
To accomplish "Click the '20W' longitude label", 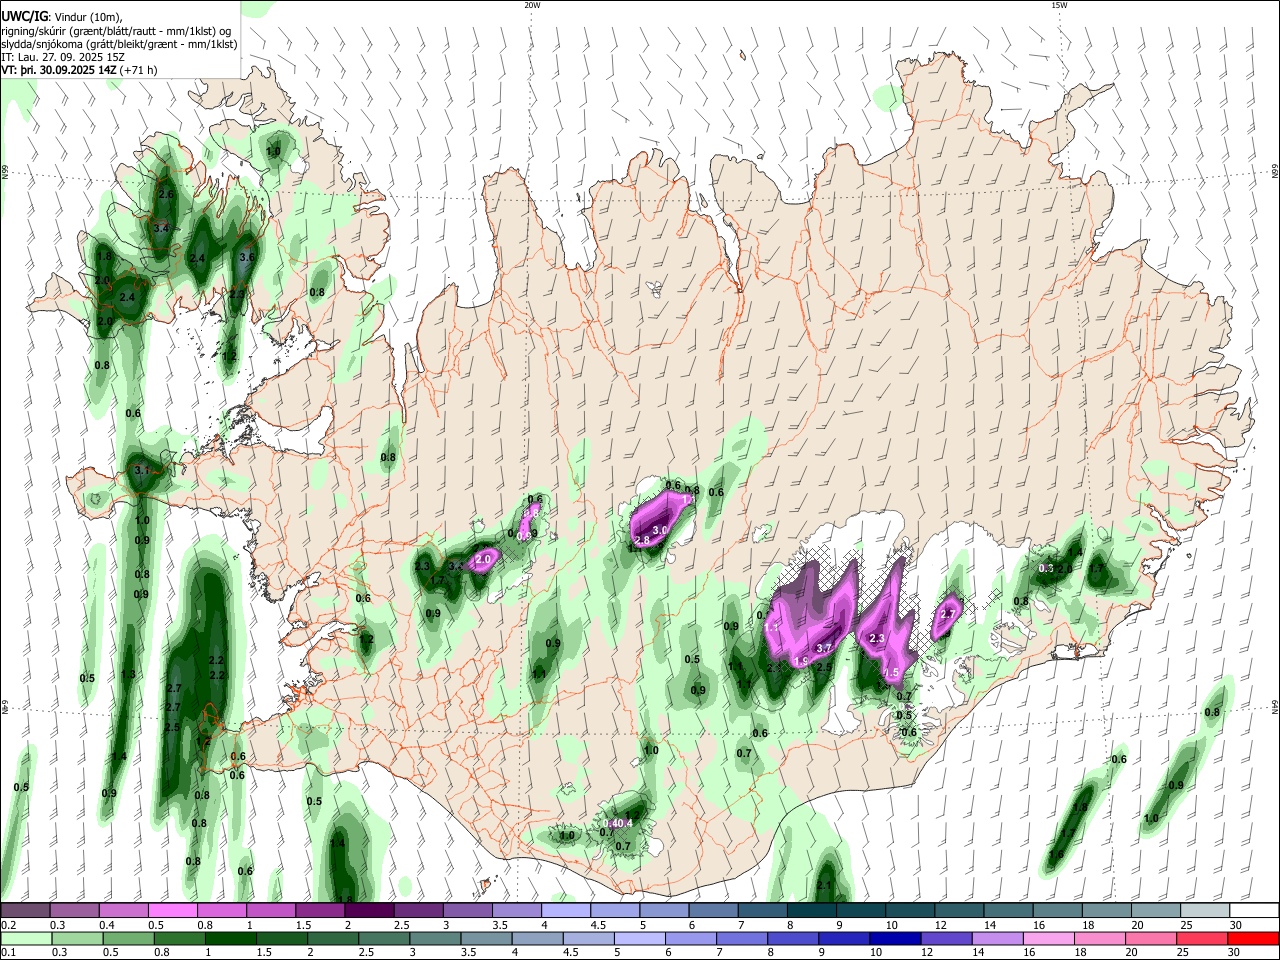I will (532, 5).
